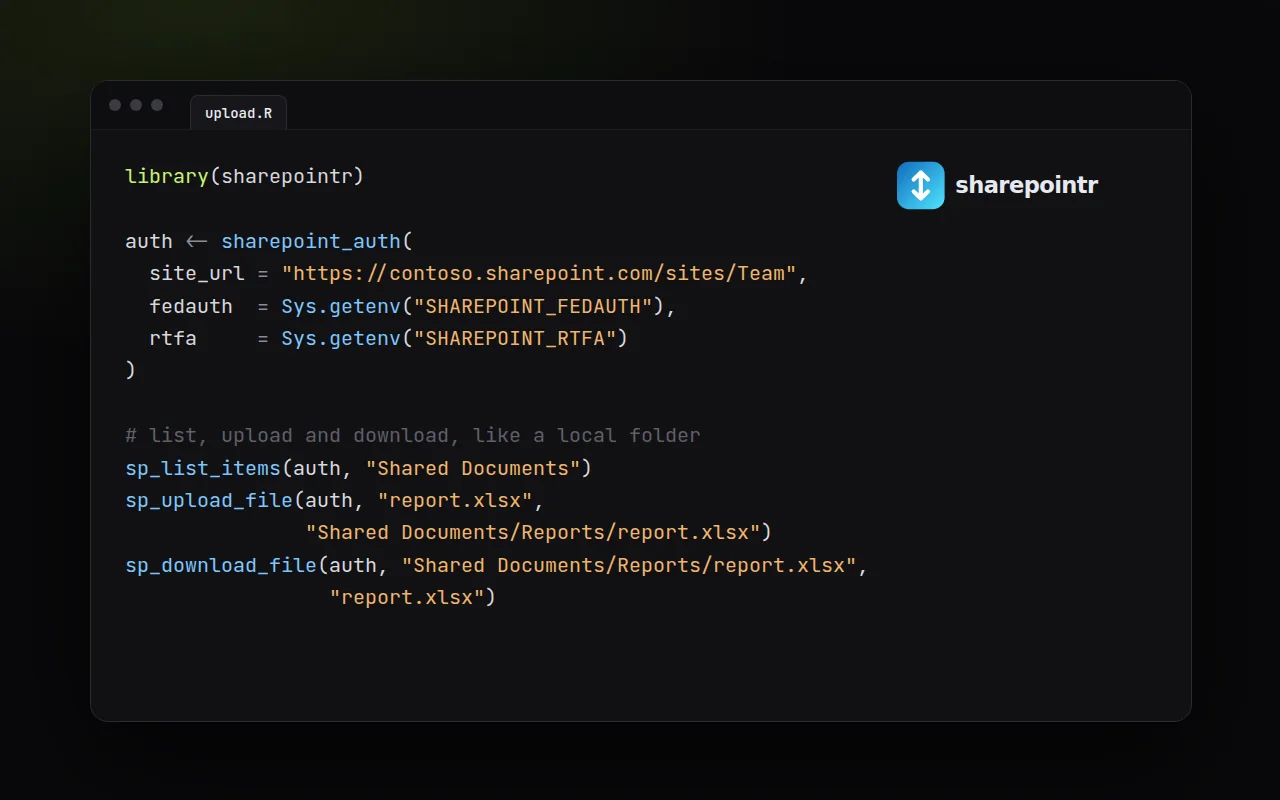This screenshot has width=1280, height=800.
Task: Click the contoso.sharepoint.com site URL string
Action: tap(539, 274)
